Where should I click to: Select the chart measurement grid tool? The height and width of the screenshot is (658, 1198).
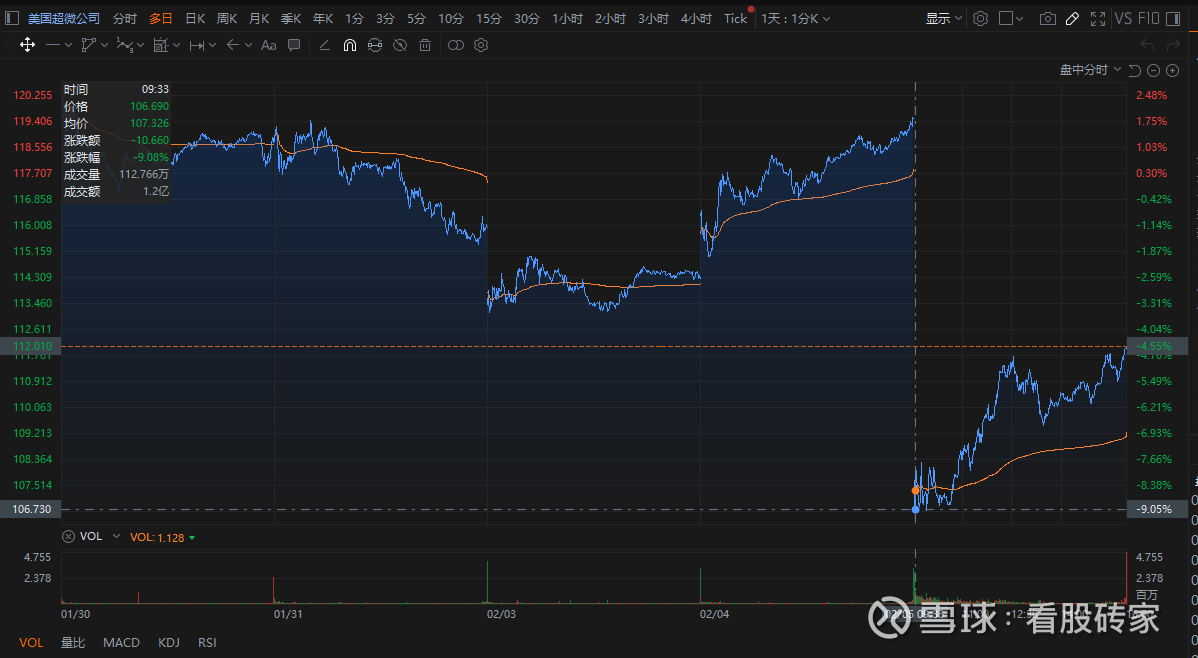click(160, 45)
